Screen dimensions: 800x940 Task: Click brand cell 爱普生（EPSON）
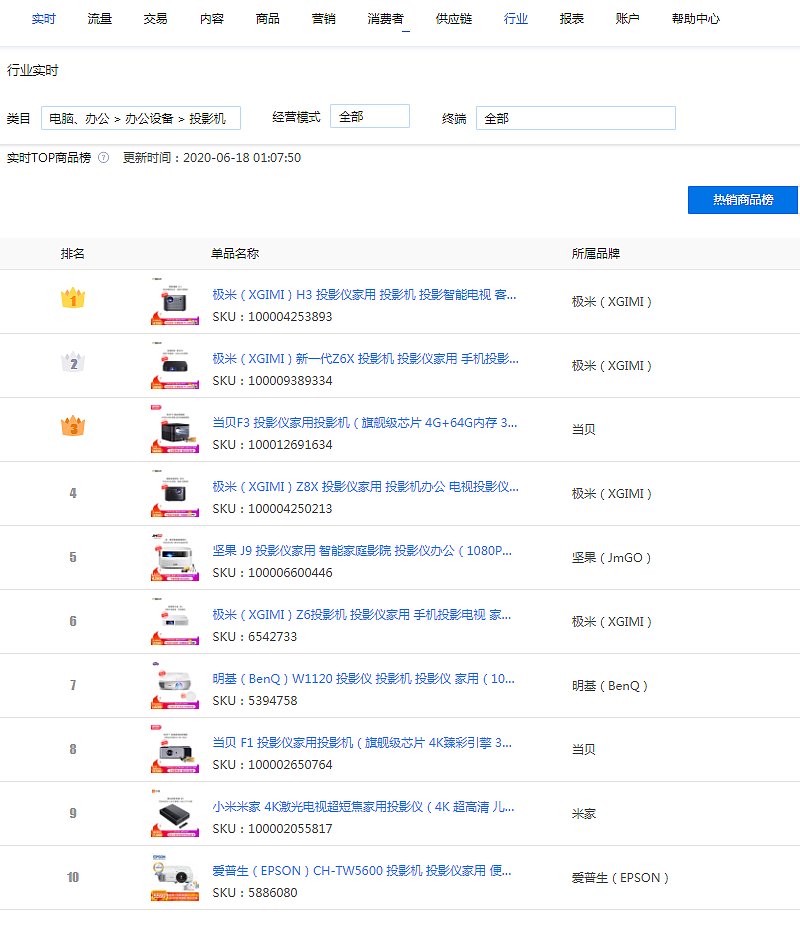click(x=620, y=878)
